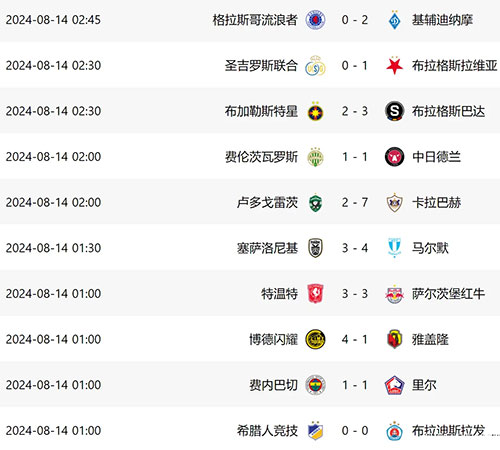
Task: Click the 特温特 red crest
Action: click(315, 294)
